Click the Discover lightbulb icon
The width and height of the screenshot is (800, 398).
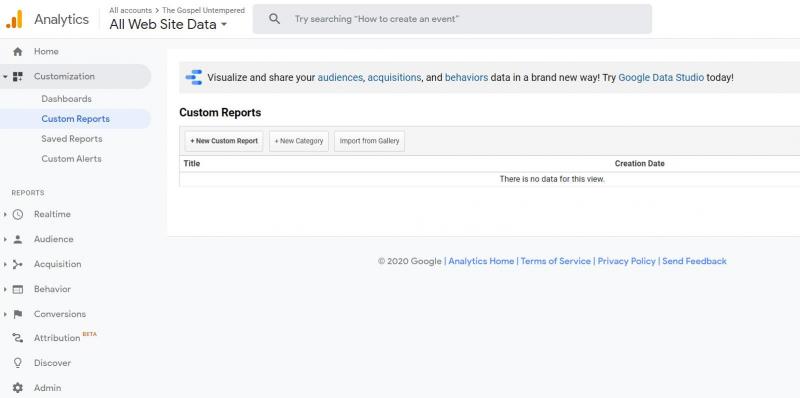[18, 363]
